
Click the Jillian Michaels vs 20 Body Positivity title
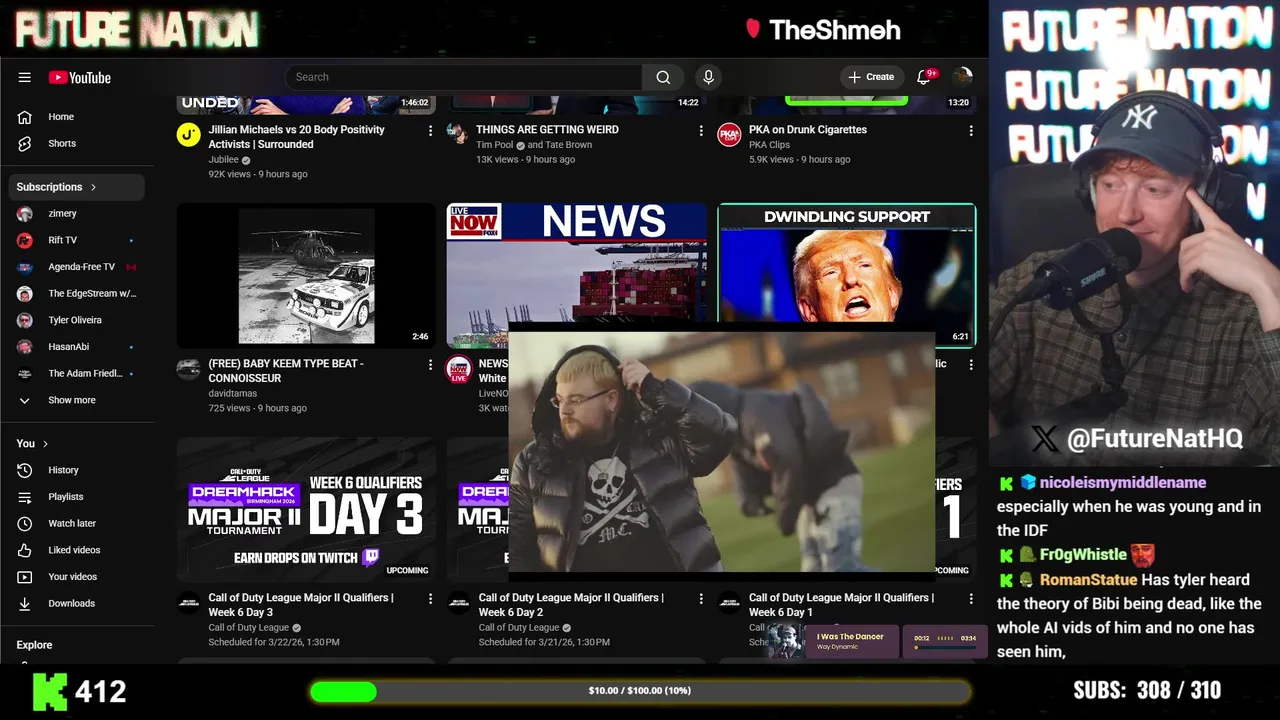[297, 137]
